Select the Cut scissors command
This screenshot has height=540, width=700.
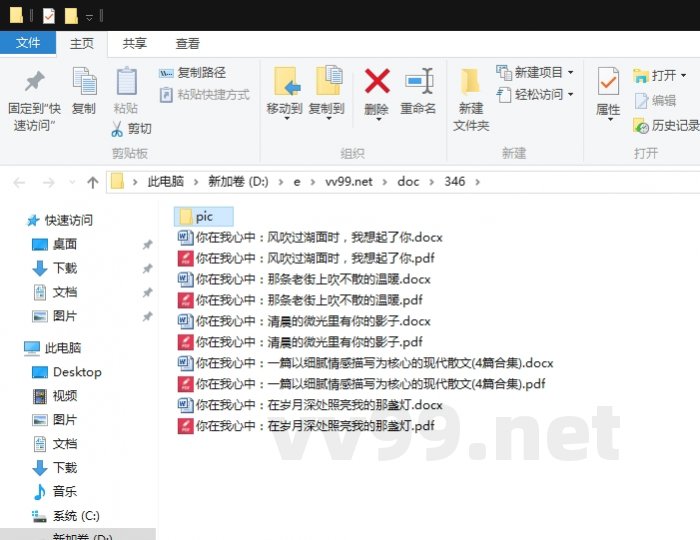[x=132, y=129]
